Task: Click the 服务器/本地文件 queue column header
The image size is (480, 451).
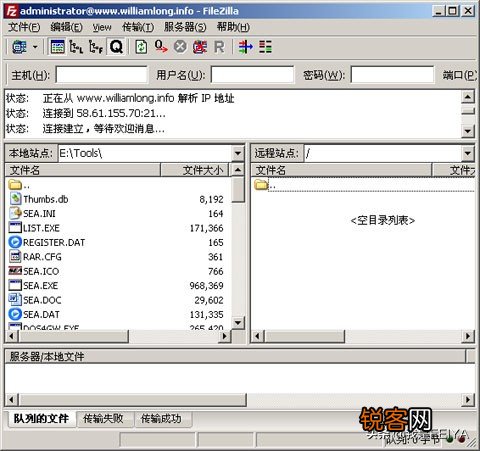Action: [235, 357]
